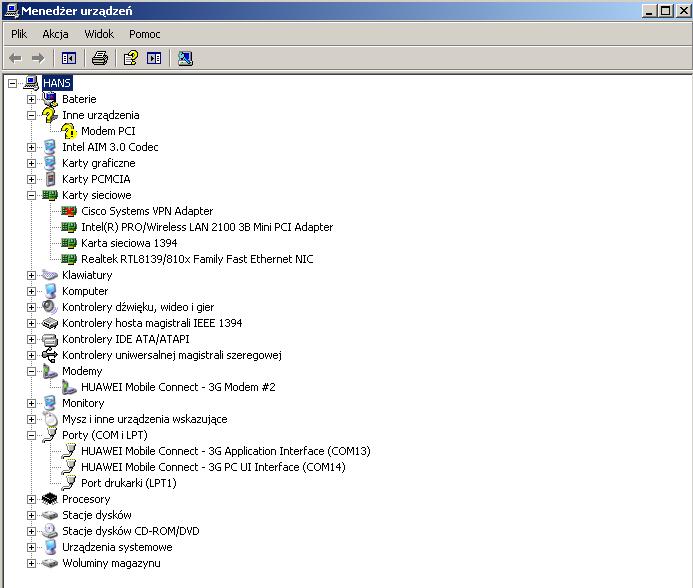Click the Cisco Systems VPN Adapter icon
Image resolution: width=693 pixels, height=588 pixels.
pos(69,211)
